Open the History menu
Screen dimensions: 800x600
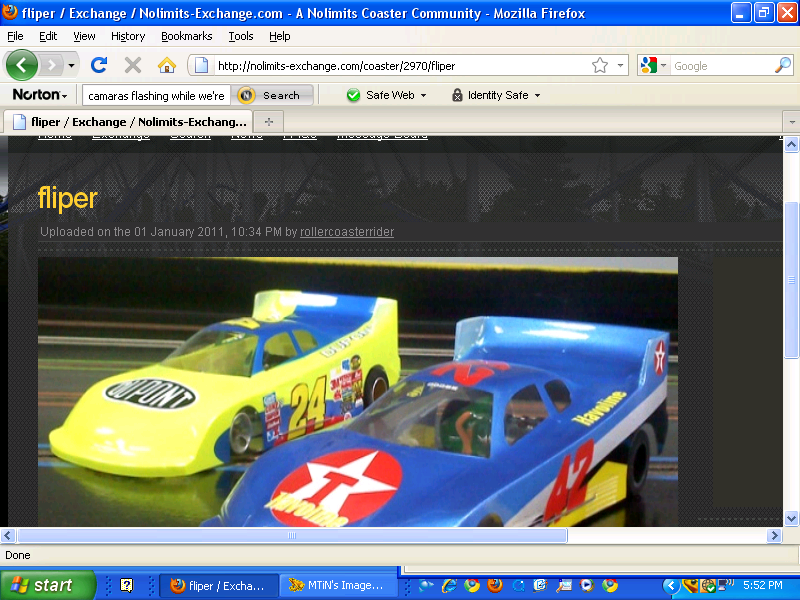128,36
